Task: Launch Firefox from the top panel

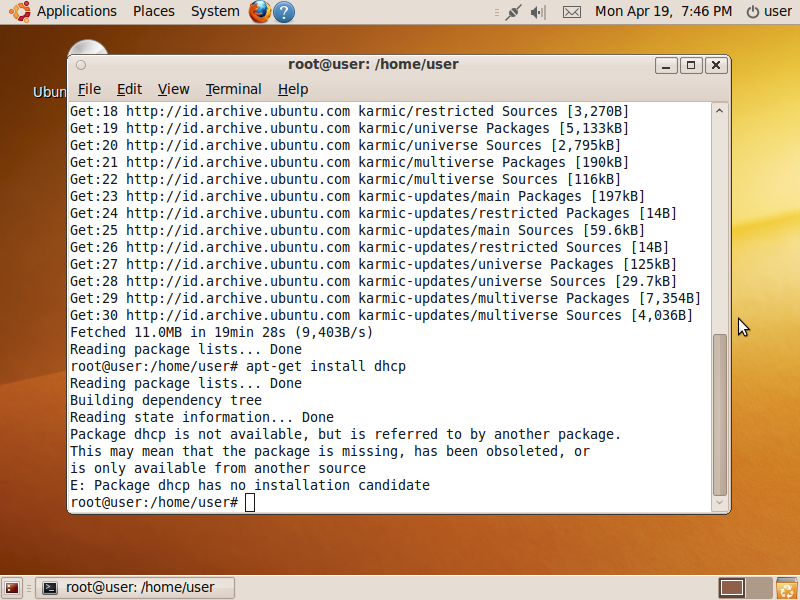Action: pos(260,11)
